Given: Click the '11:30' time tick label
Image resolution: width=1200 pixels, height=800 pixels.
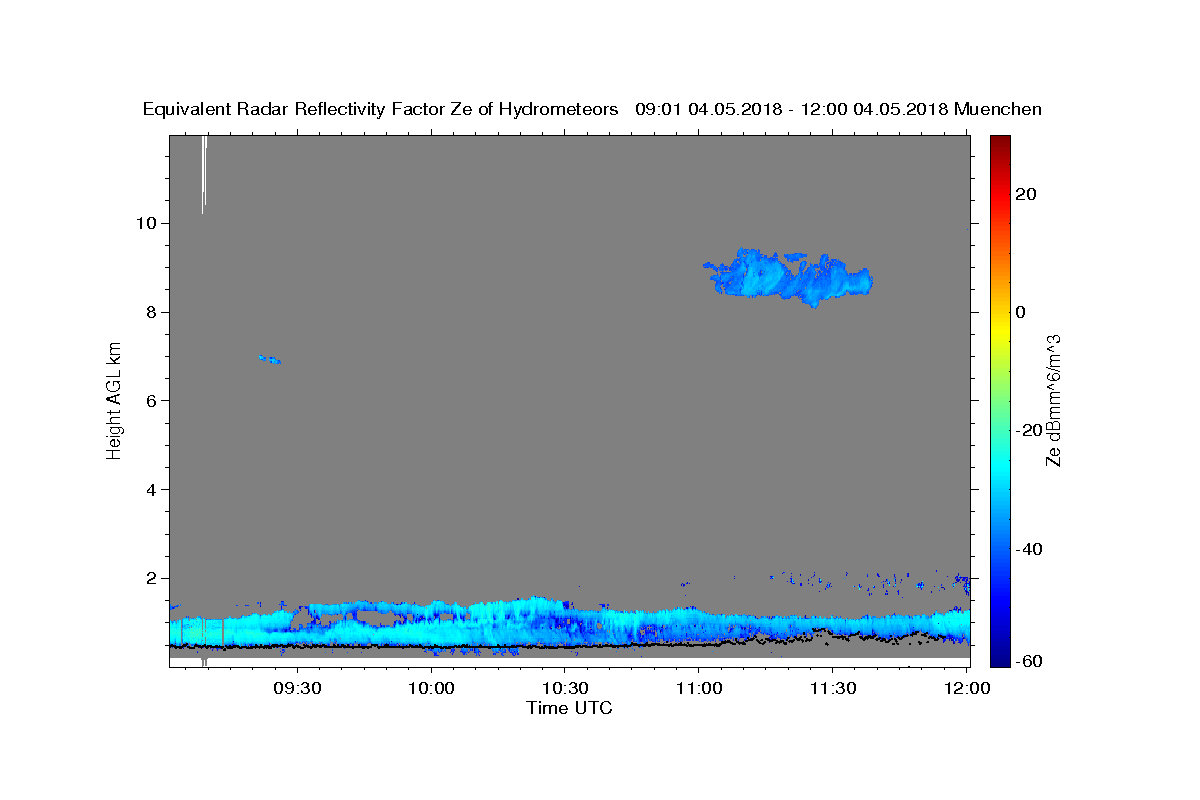Looking at the screenshot, I should 832,689.
